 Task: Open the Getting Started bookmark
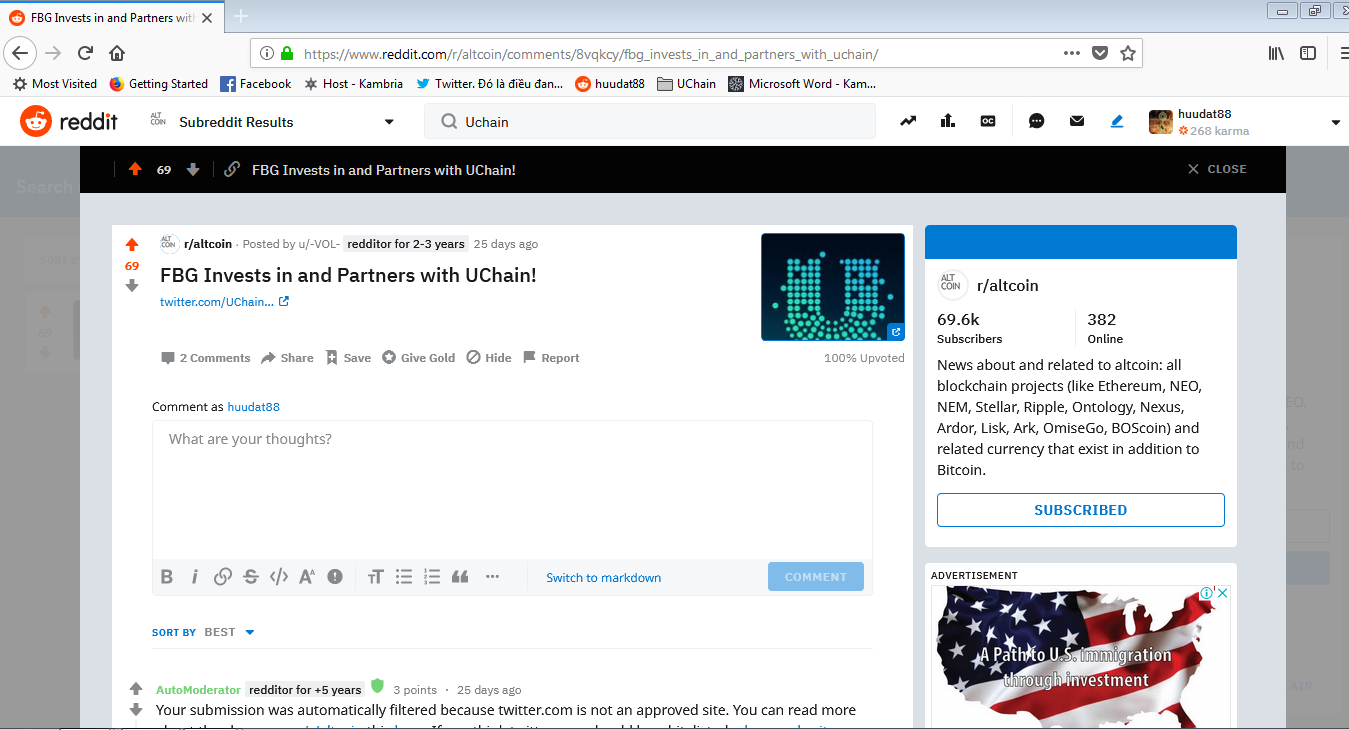coord(158,84)
